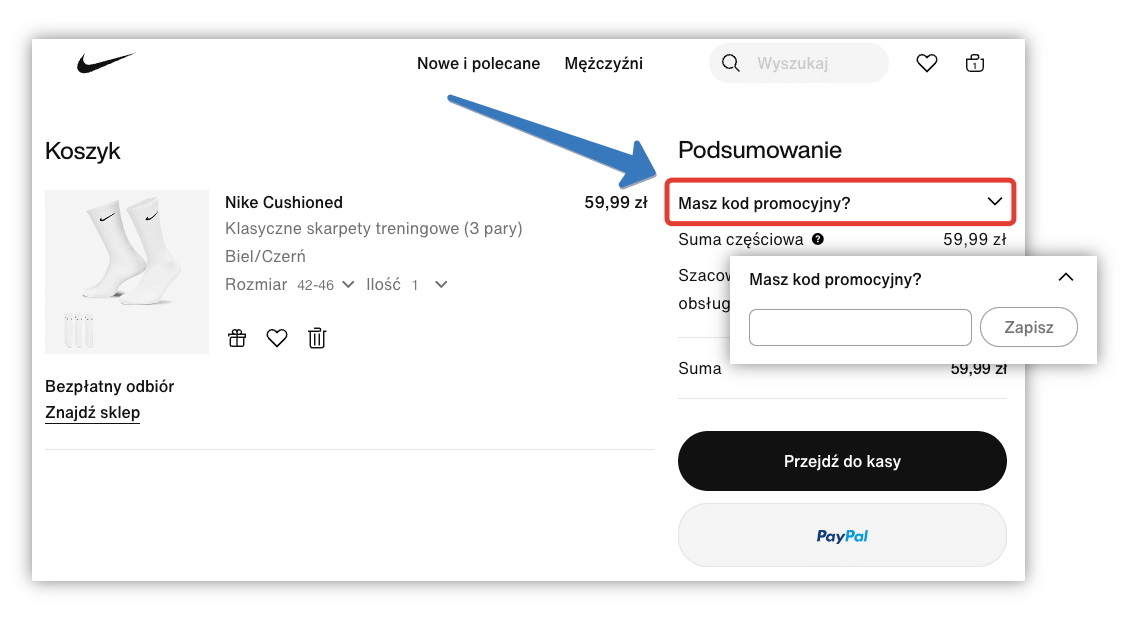1128x622 pixels.
Task: Open search via the magnifying glass icon
Action: coord(730,62)
